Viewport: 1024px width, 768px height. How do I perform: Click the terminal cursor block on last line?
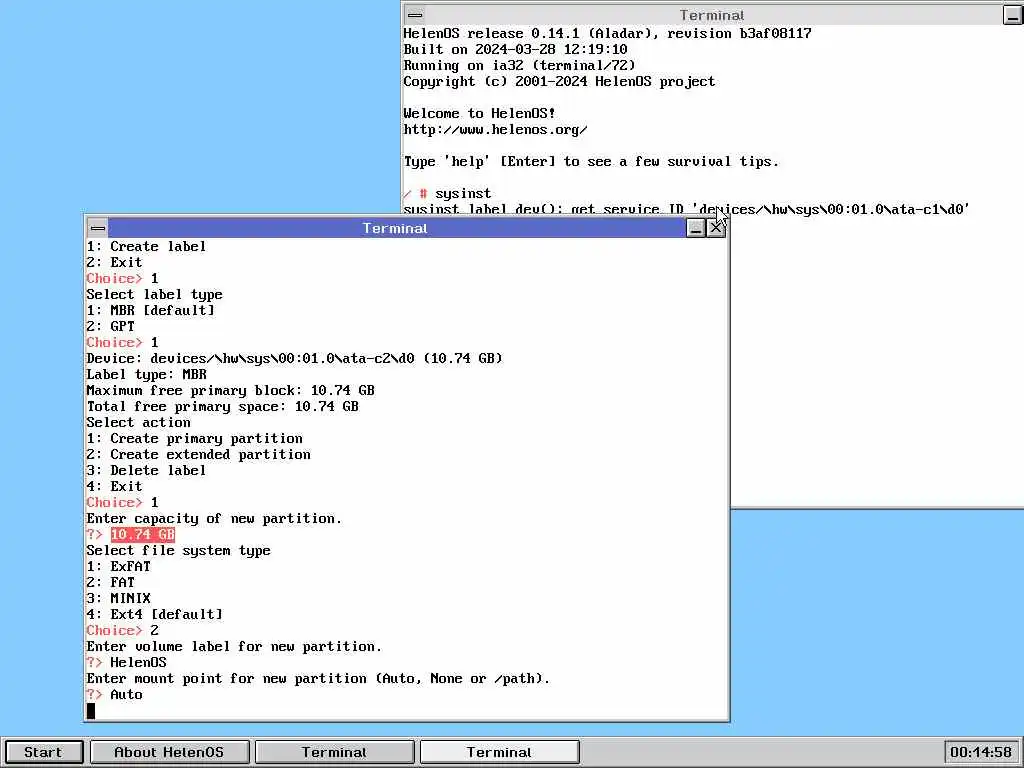tap(91, 711)
